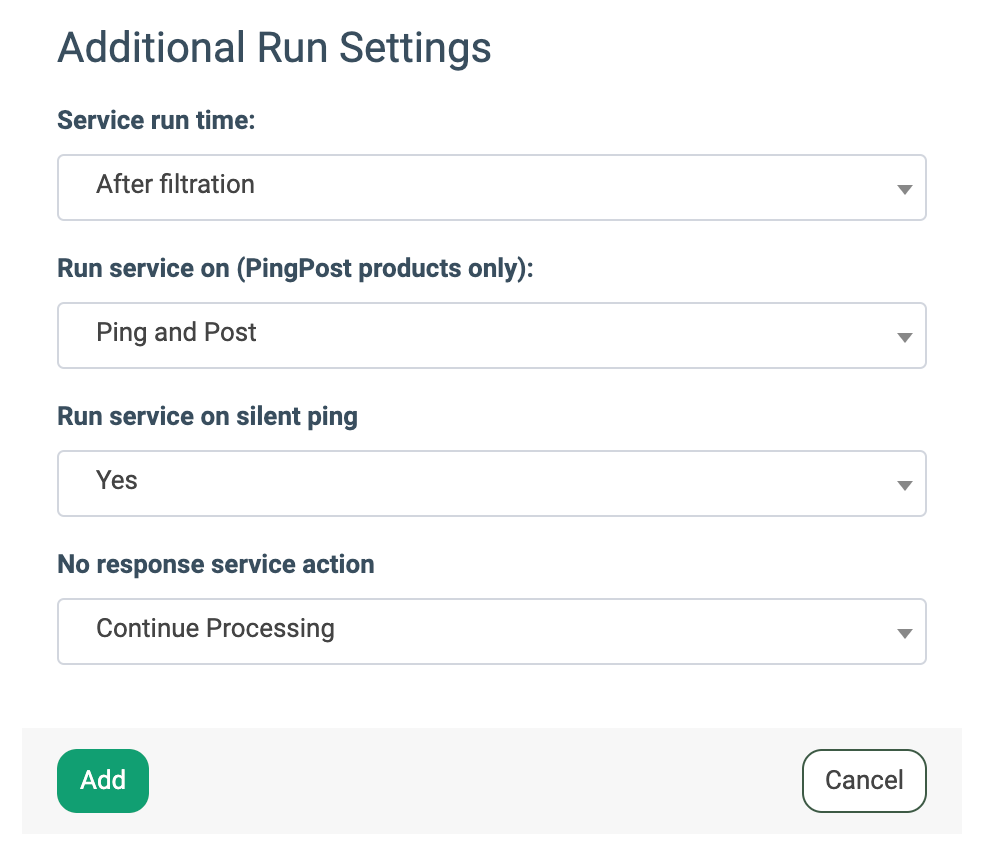
Task: Click the Run service on PingPost products label
Action: (295, 269)
